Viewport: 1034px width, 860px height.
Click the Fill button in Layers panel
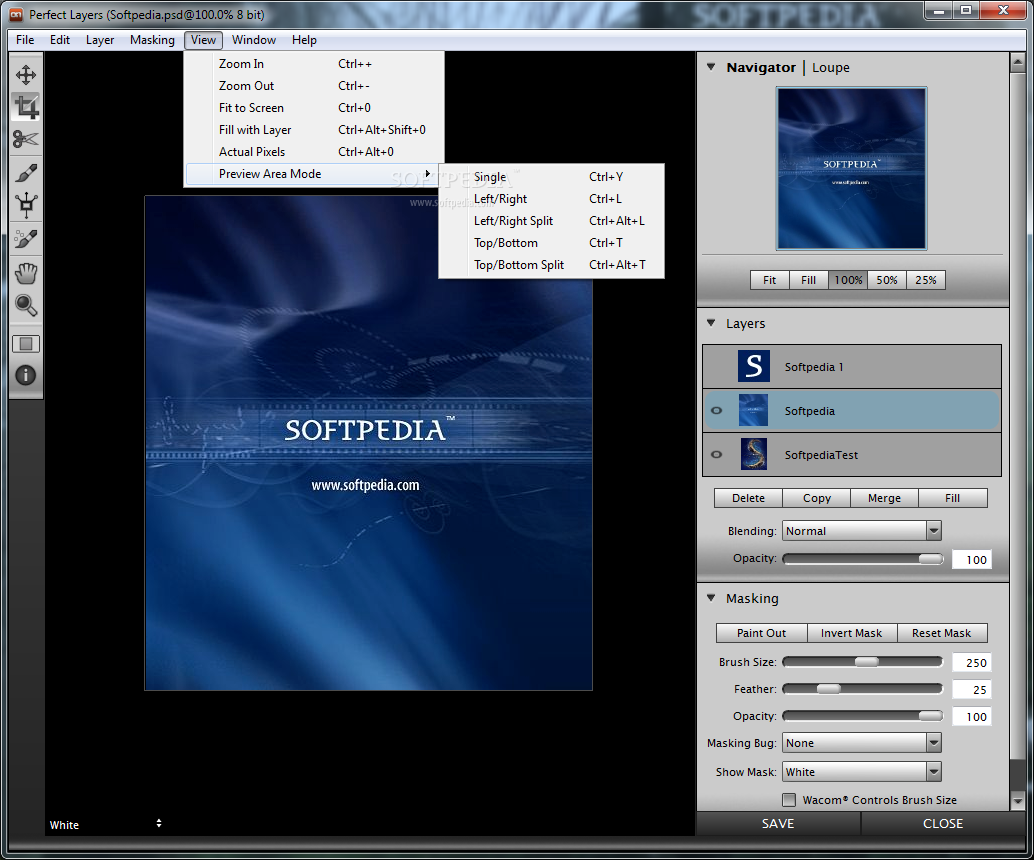952,498
